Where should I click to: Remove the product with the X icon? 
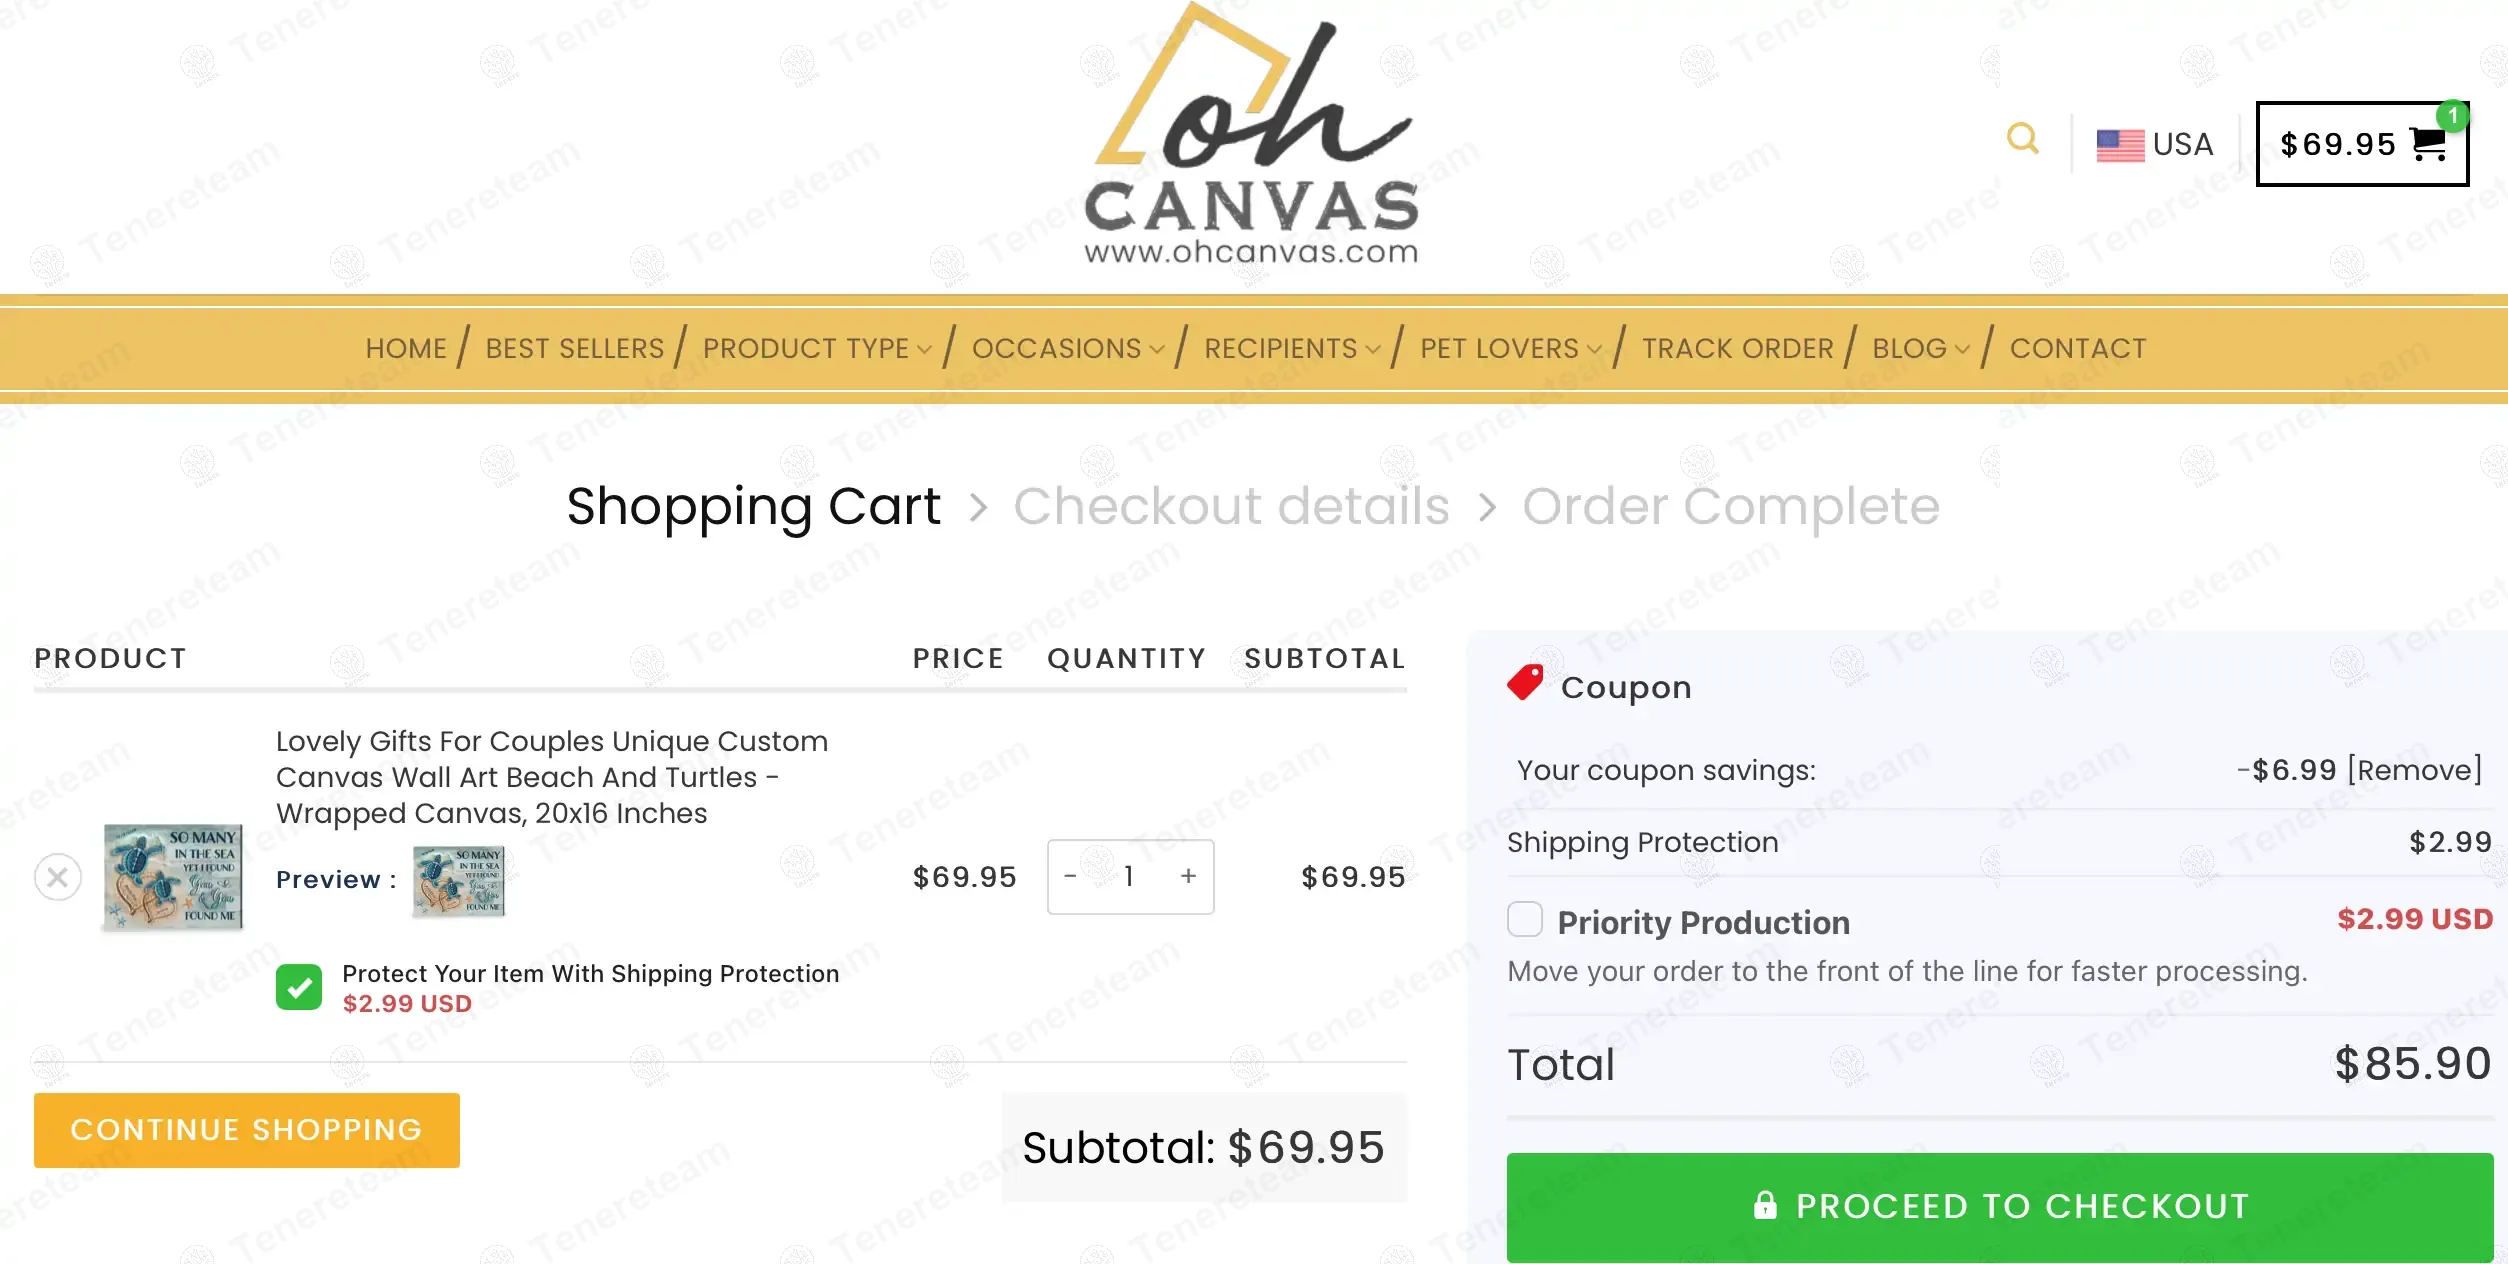(x=58, y=877)
